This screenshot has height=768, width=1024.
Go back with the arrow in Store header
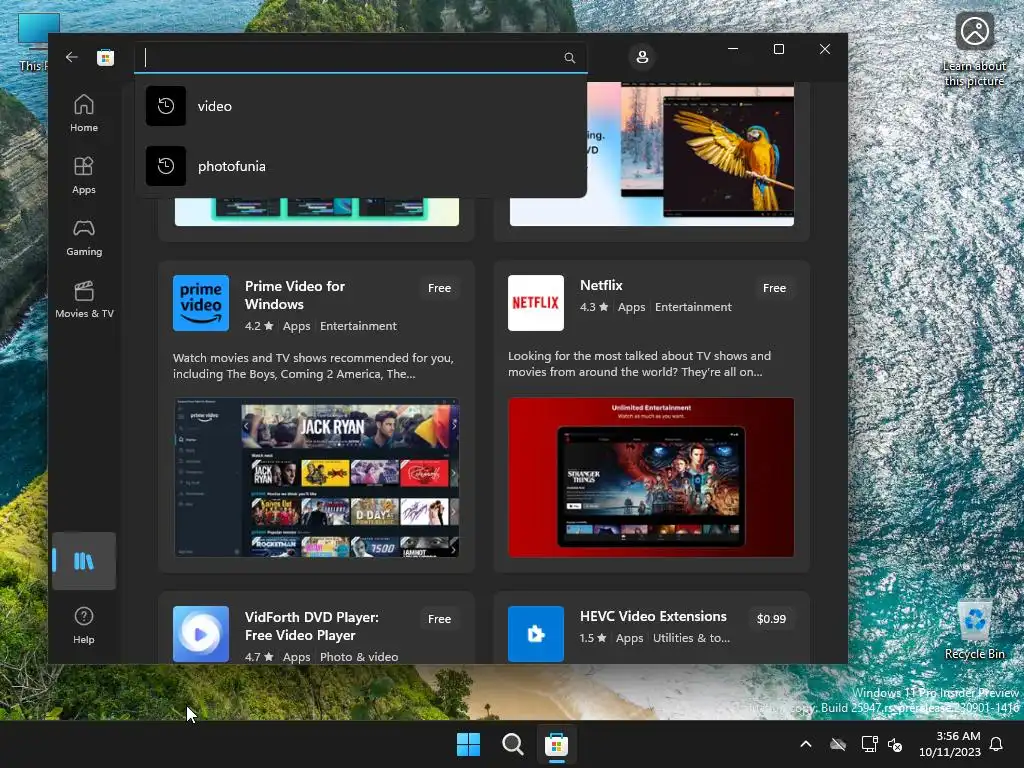pyautogui.click(x=72, y=57)
